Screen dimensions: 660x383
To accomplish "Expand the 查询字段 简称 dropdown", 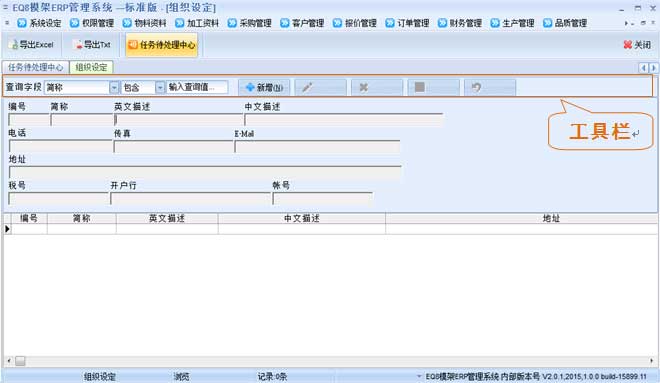I will coord(114,88).
